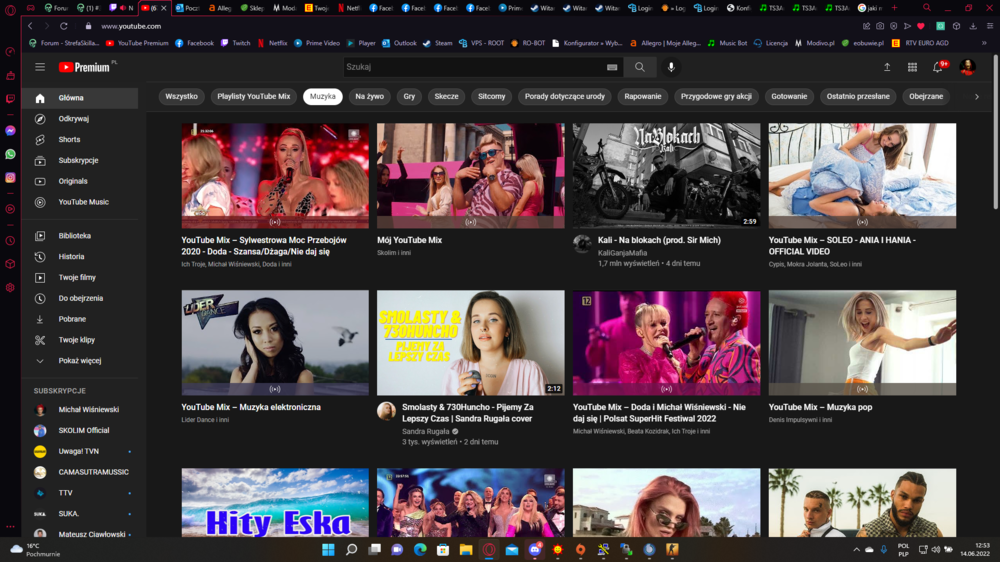This screenshot has width=1000, height=562.
Task: Open Twoje filmy icon in sidebar
Action: tap(40, 277)
